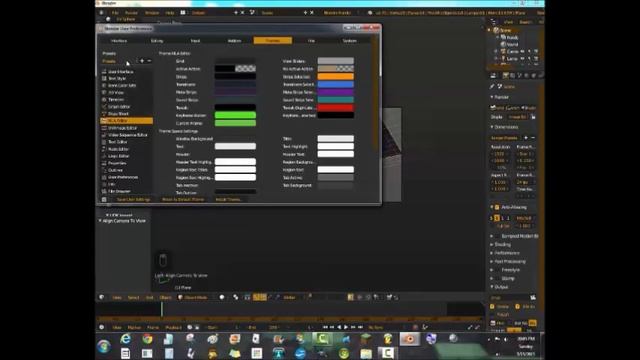Click Reset to Default Theme button
Viewport: 640px width, 360px height.
183,200
